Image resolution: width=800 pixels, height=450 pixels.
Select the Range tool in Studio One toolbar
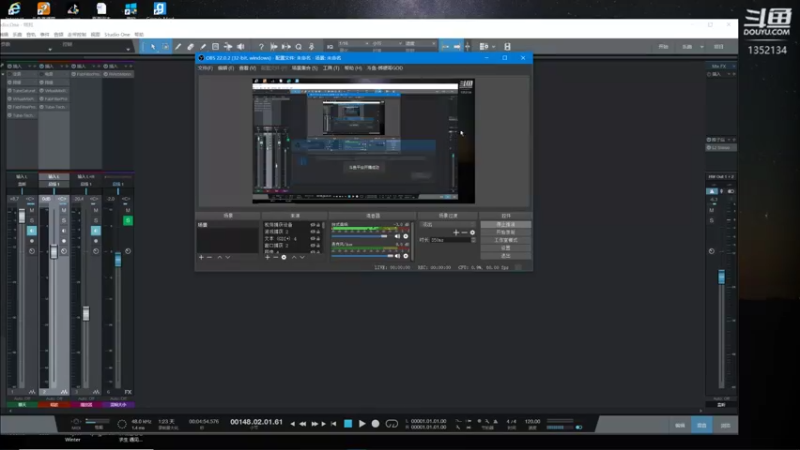point(165,46)
